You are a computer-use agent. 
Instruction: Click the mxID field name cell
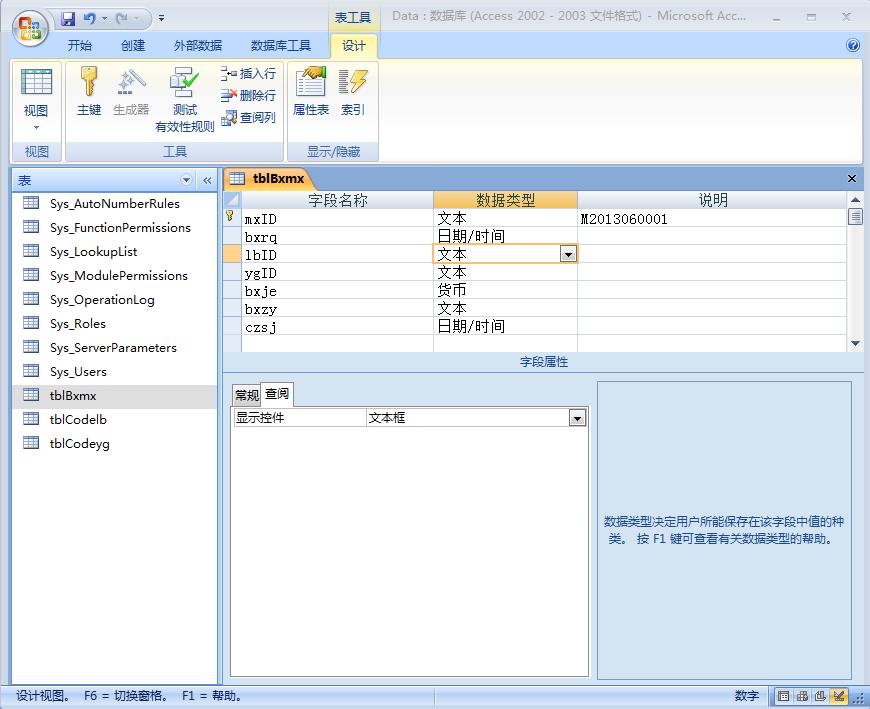(x=337, y=218)
